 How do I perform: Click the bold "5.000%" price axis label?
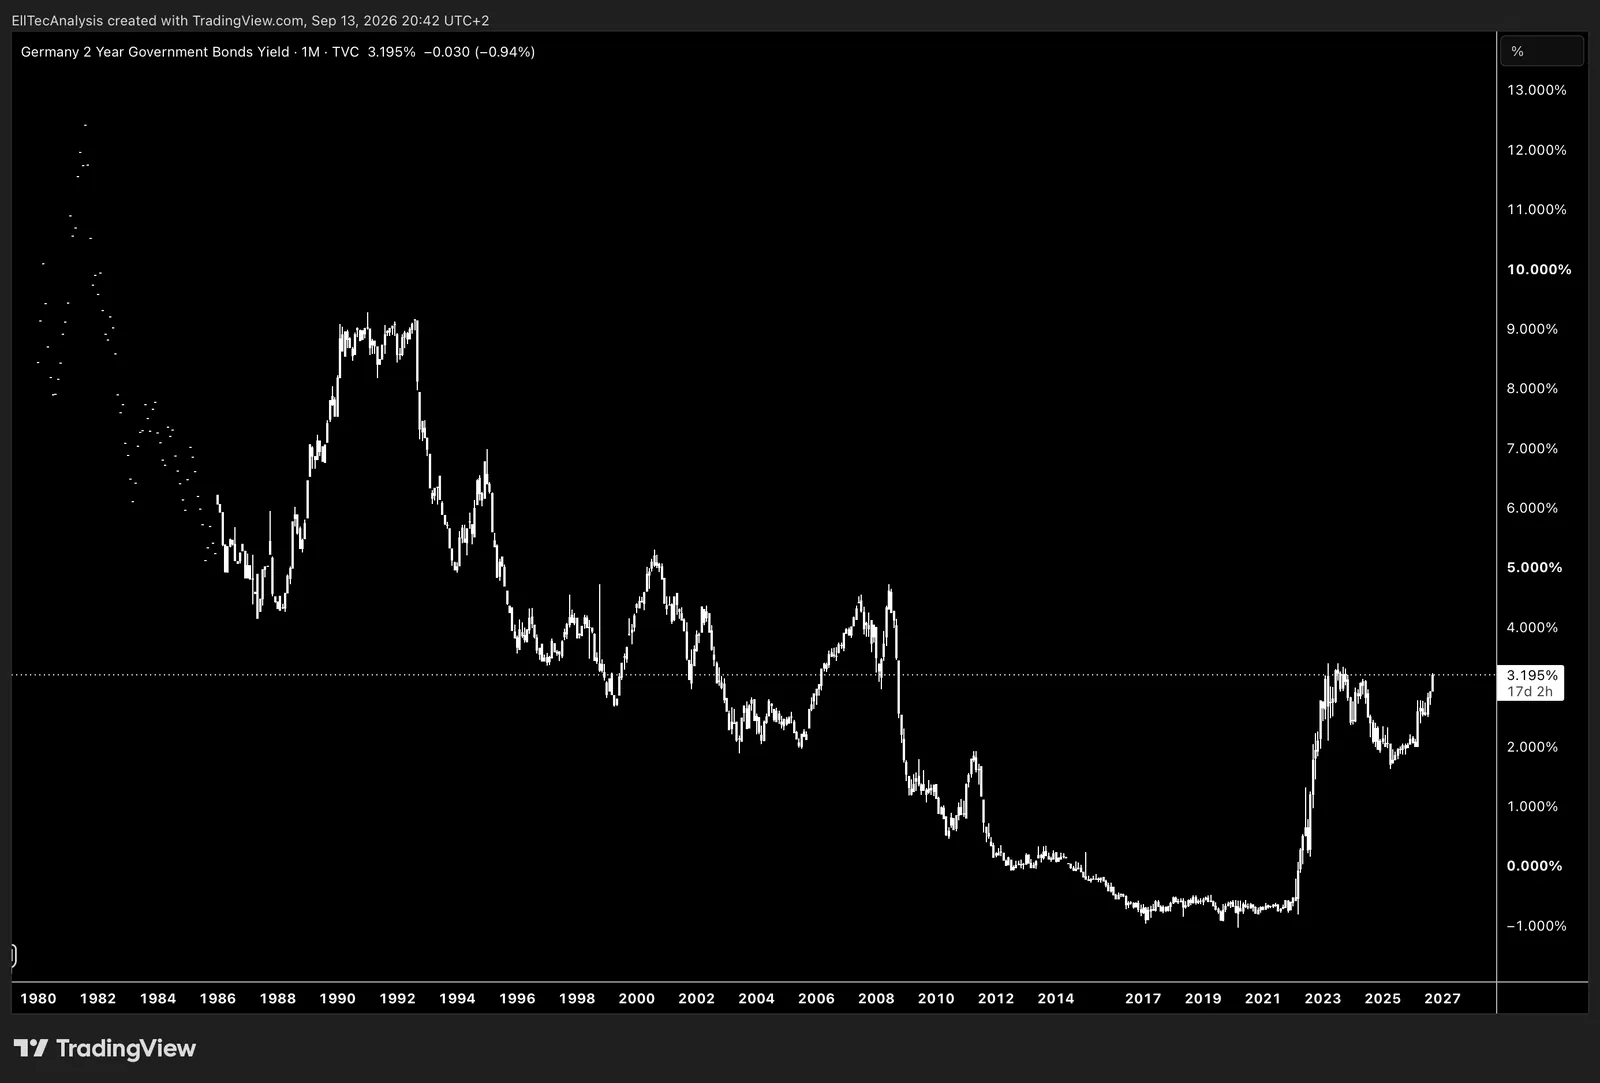1534,568
